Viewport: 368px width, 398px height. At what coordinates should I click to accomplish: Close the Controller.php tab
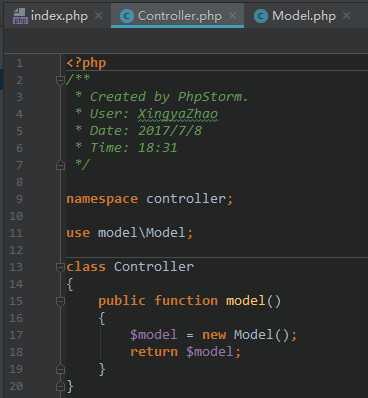tap(233, 16)
